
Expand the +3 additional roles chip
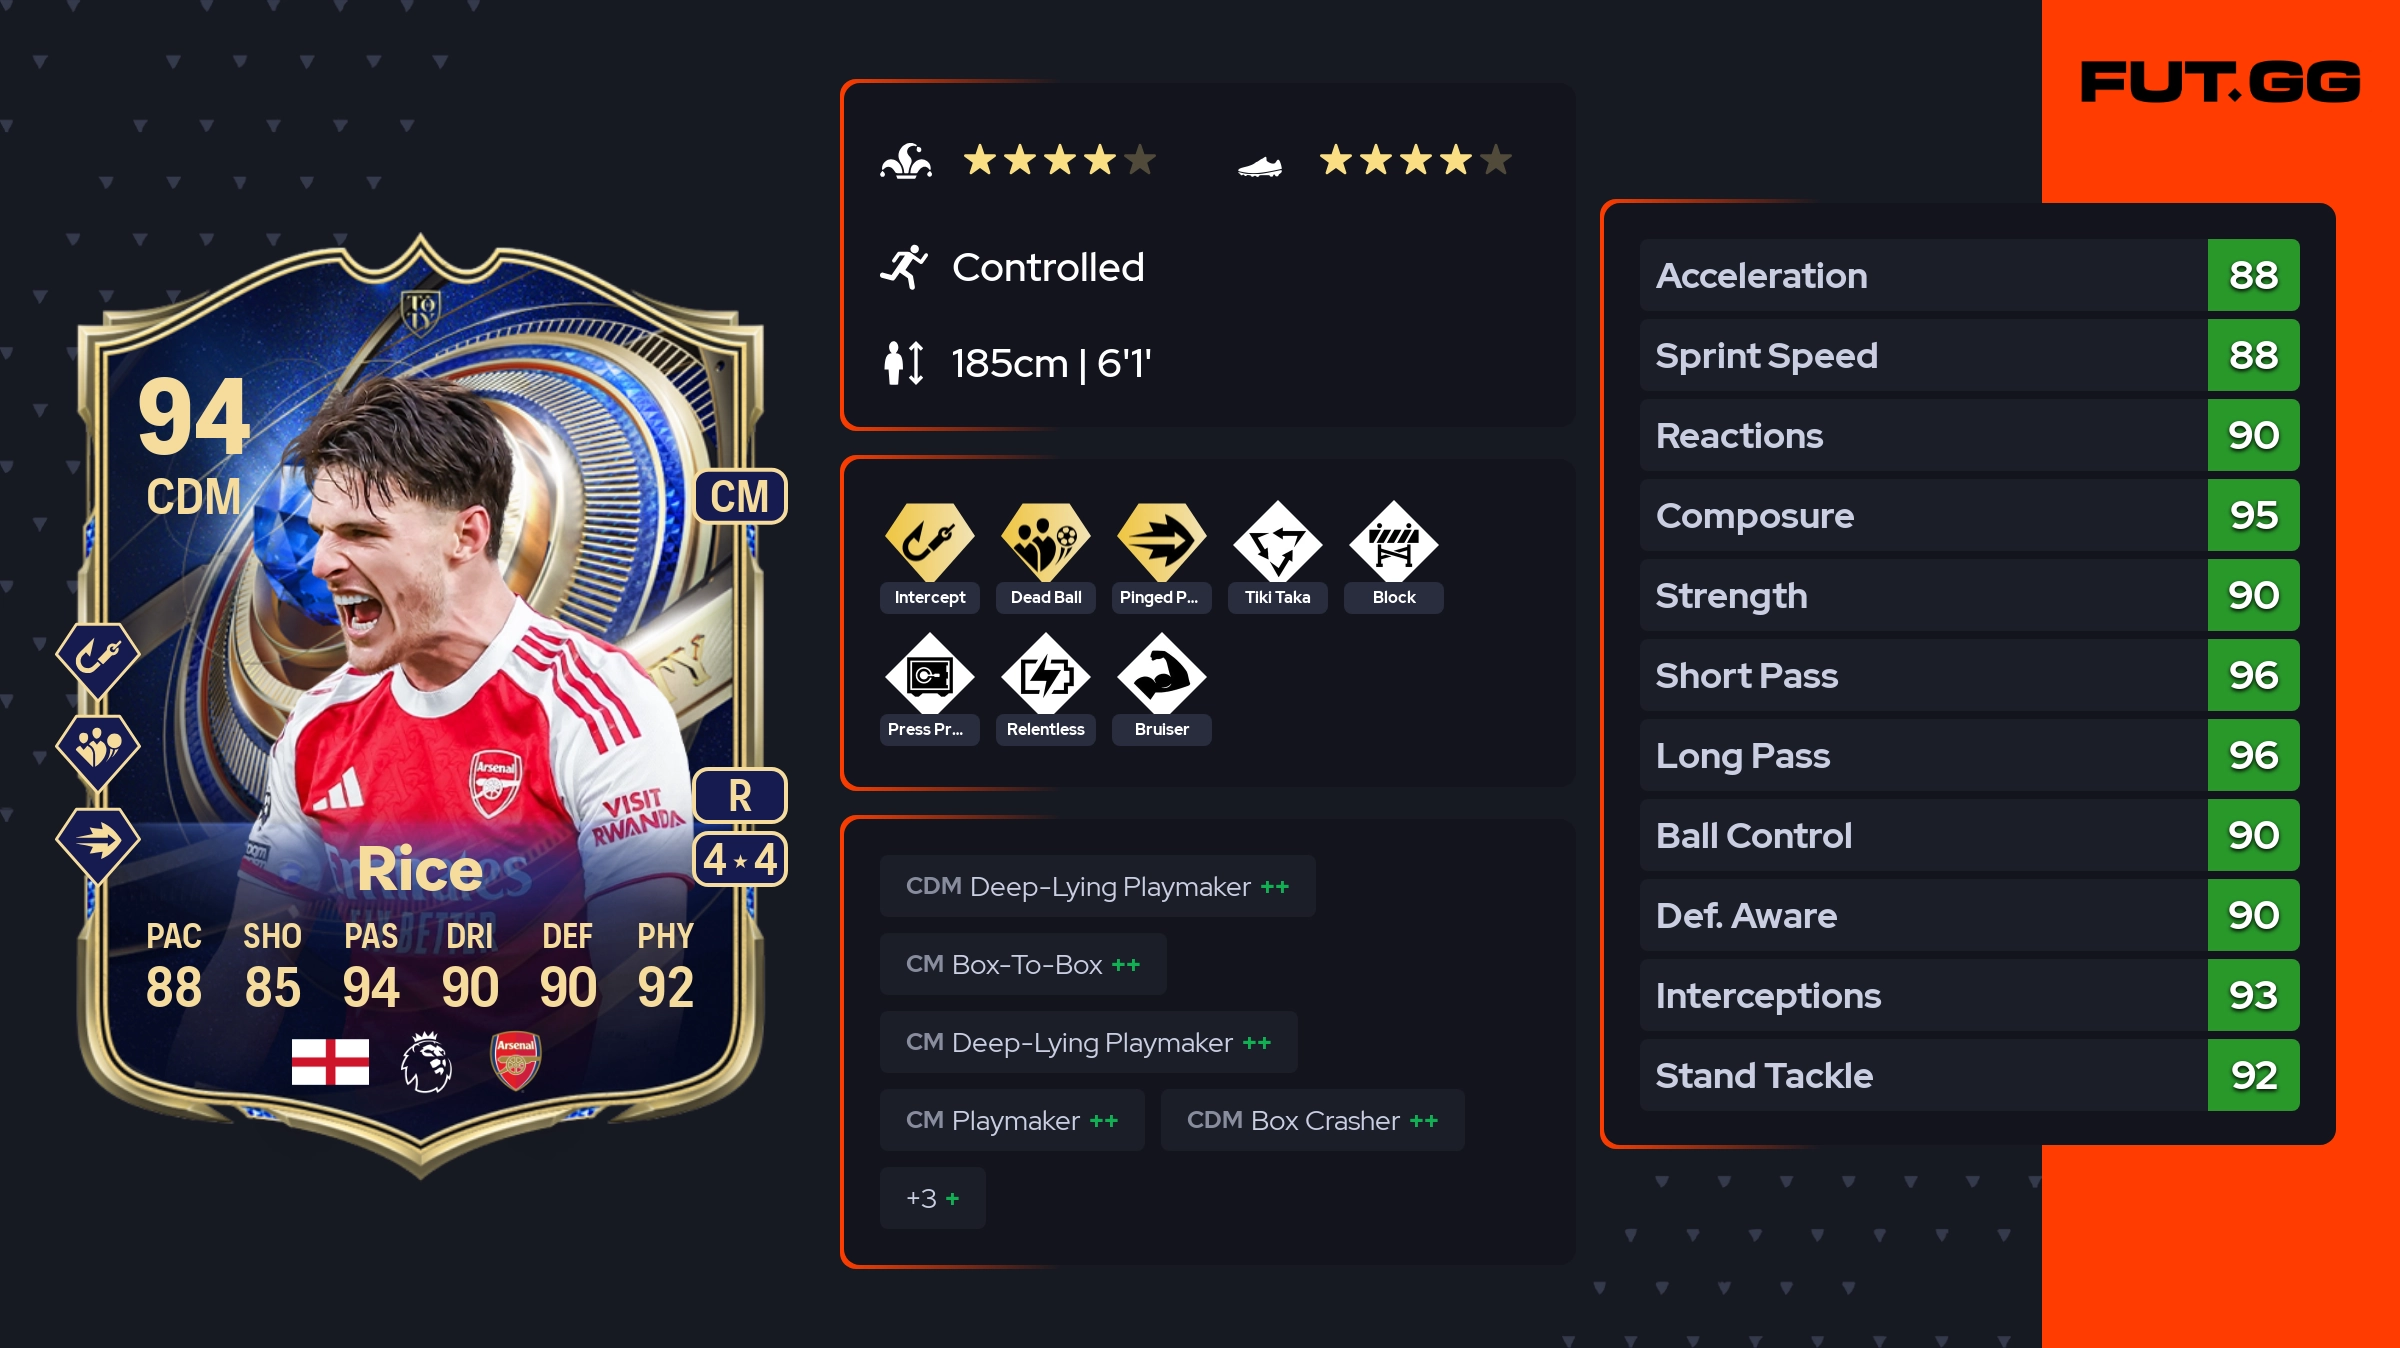[x=932, y=1198]
